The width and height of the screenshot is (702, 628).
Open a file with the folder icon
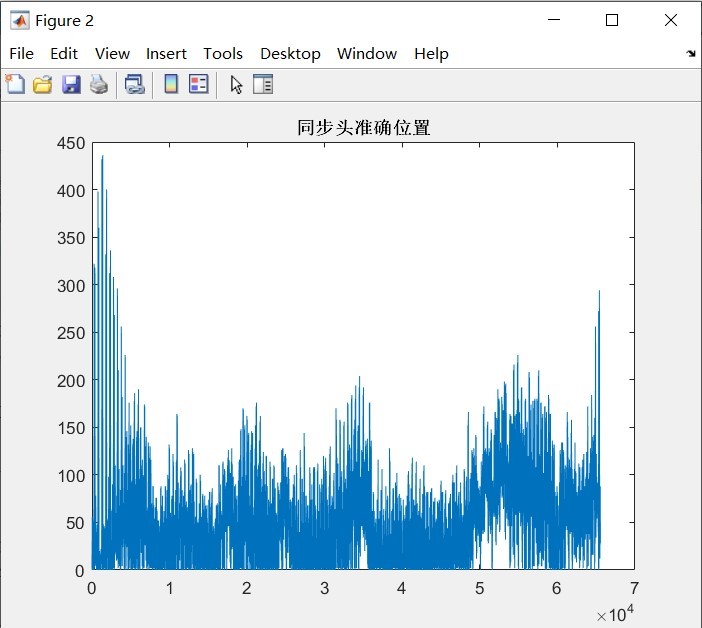point(43,84)
